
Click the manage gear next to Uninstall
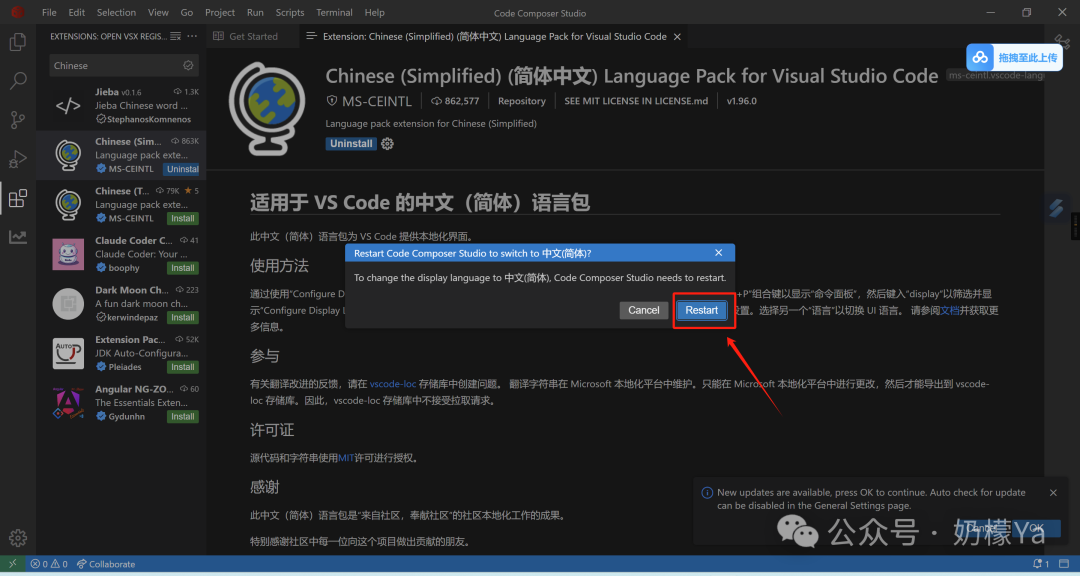coord(388,143)
